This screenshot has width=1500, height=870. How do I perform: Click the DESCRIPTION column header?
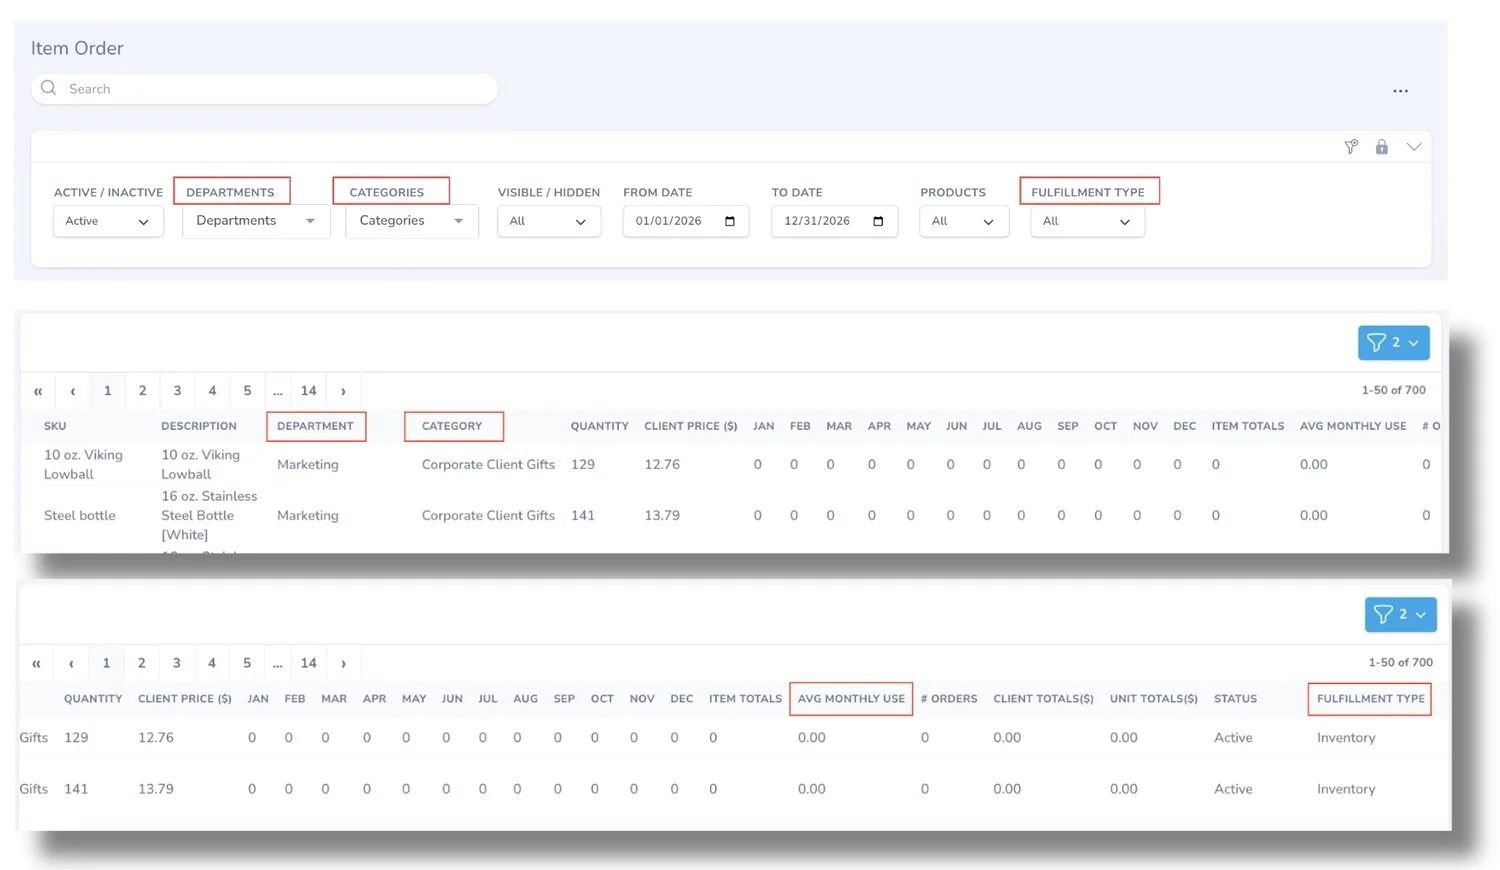[x=199, y=426]
